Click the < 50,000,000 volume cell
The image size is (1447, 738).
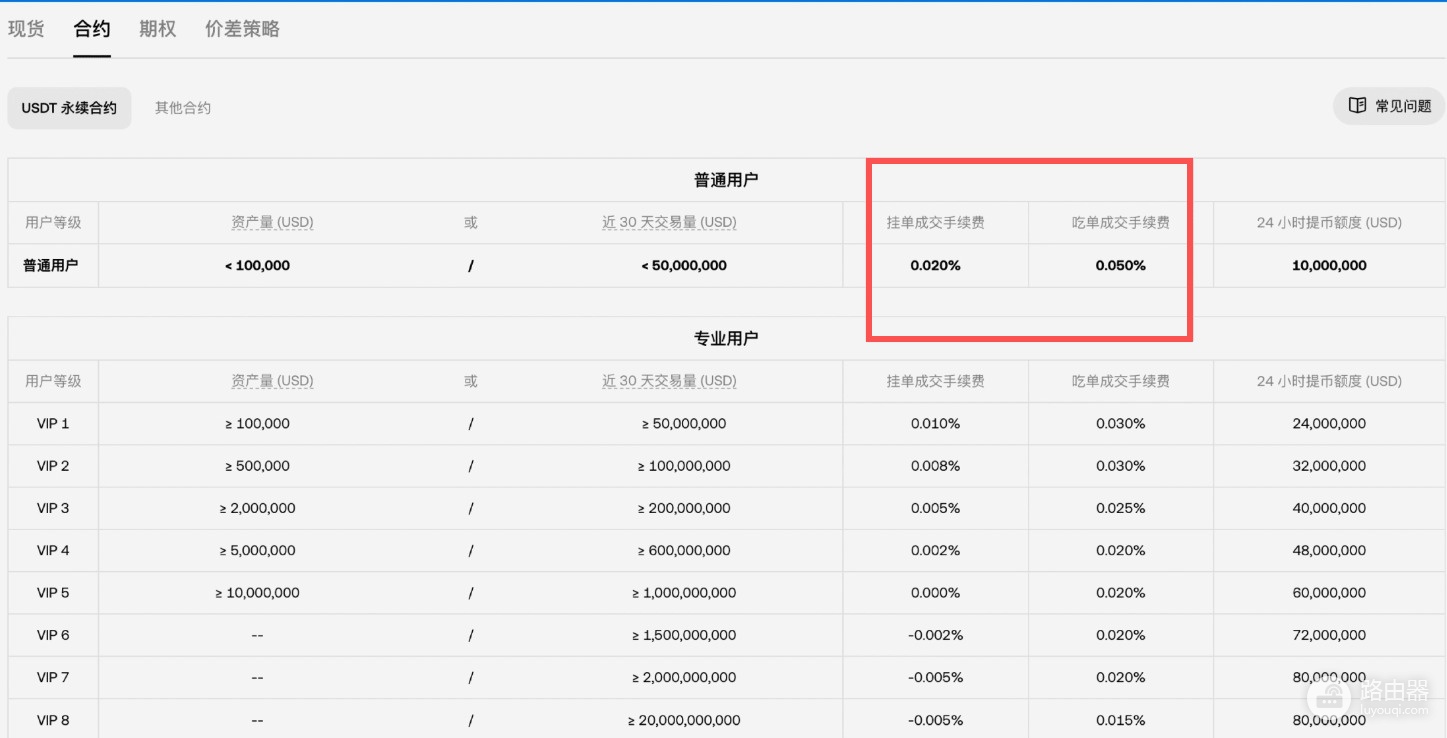click(x=684, y=266)
